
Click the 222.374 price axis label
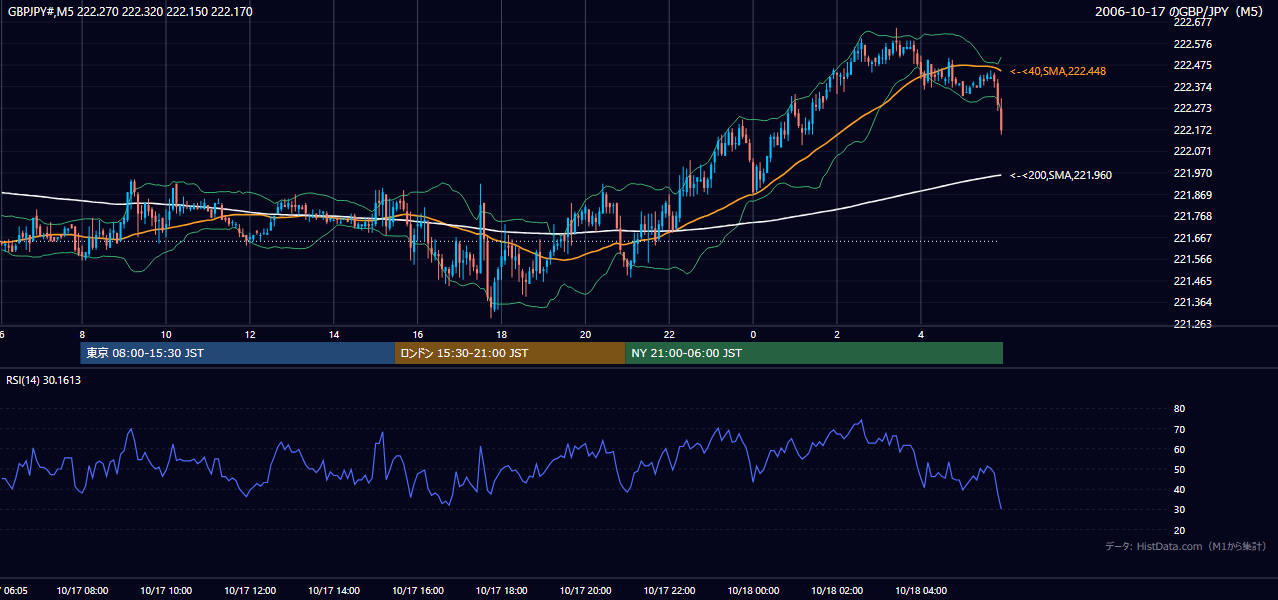coord(1192,87)
